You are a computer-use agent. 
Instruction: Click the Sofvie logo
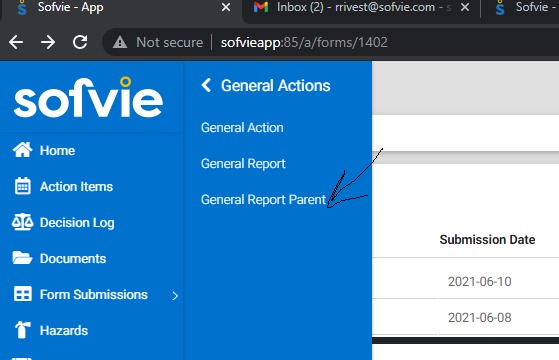[88, 97]
